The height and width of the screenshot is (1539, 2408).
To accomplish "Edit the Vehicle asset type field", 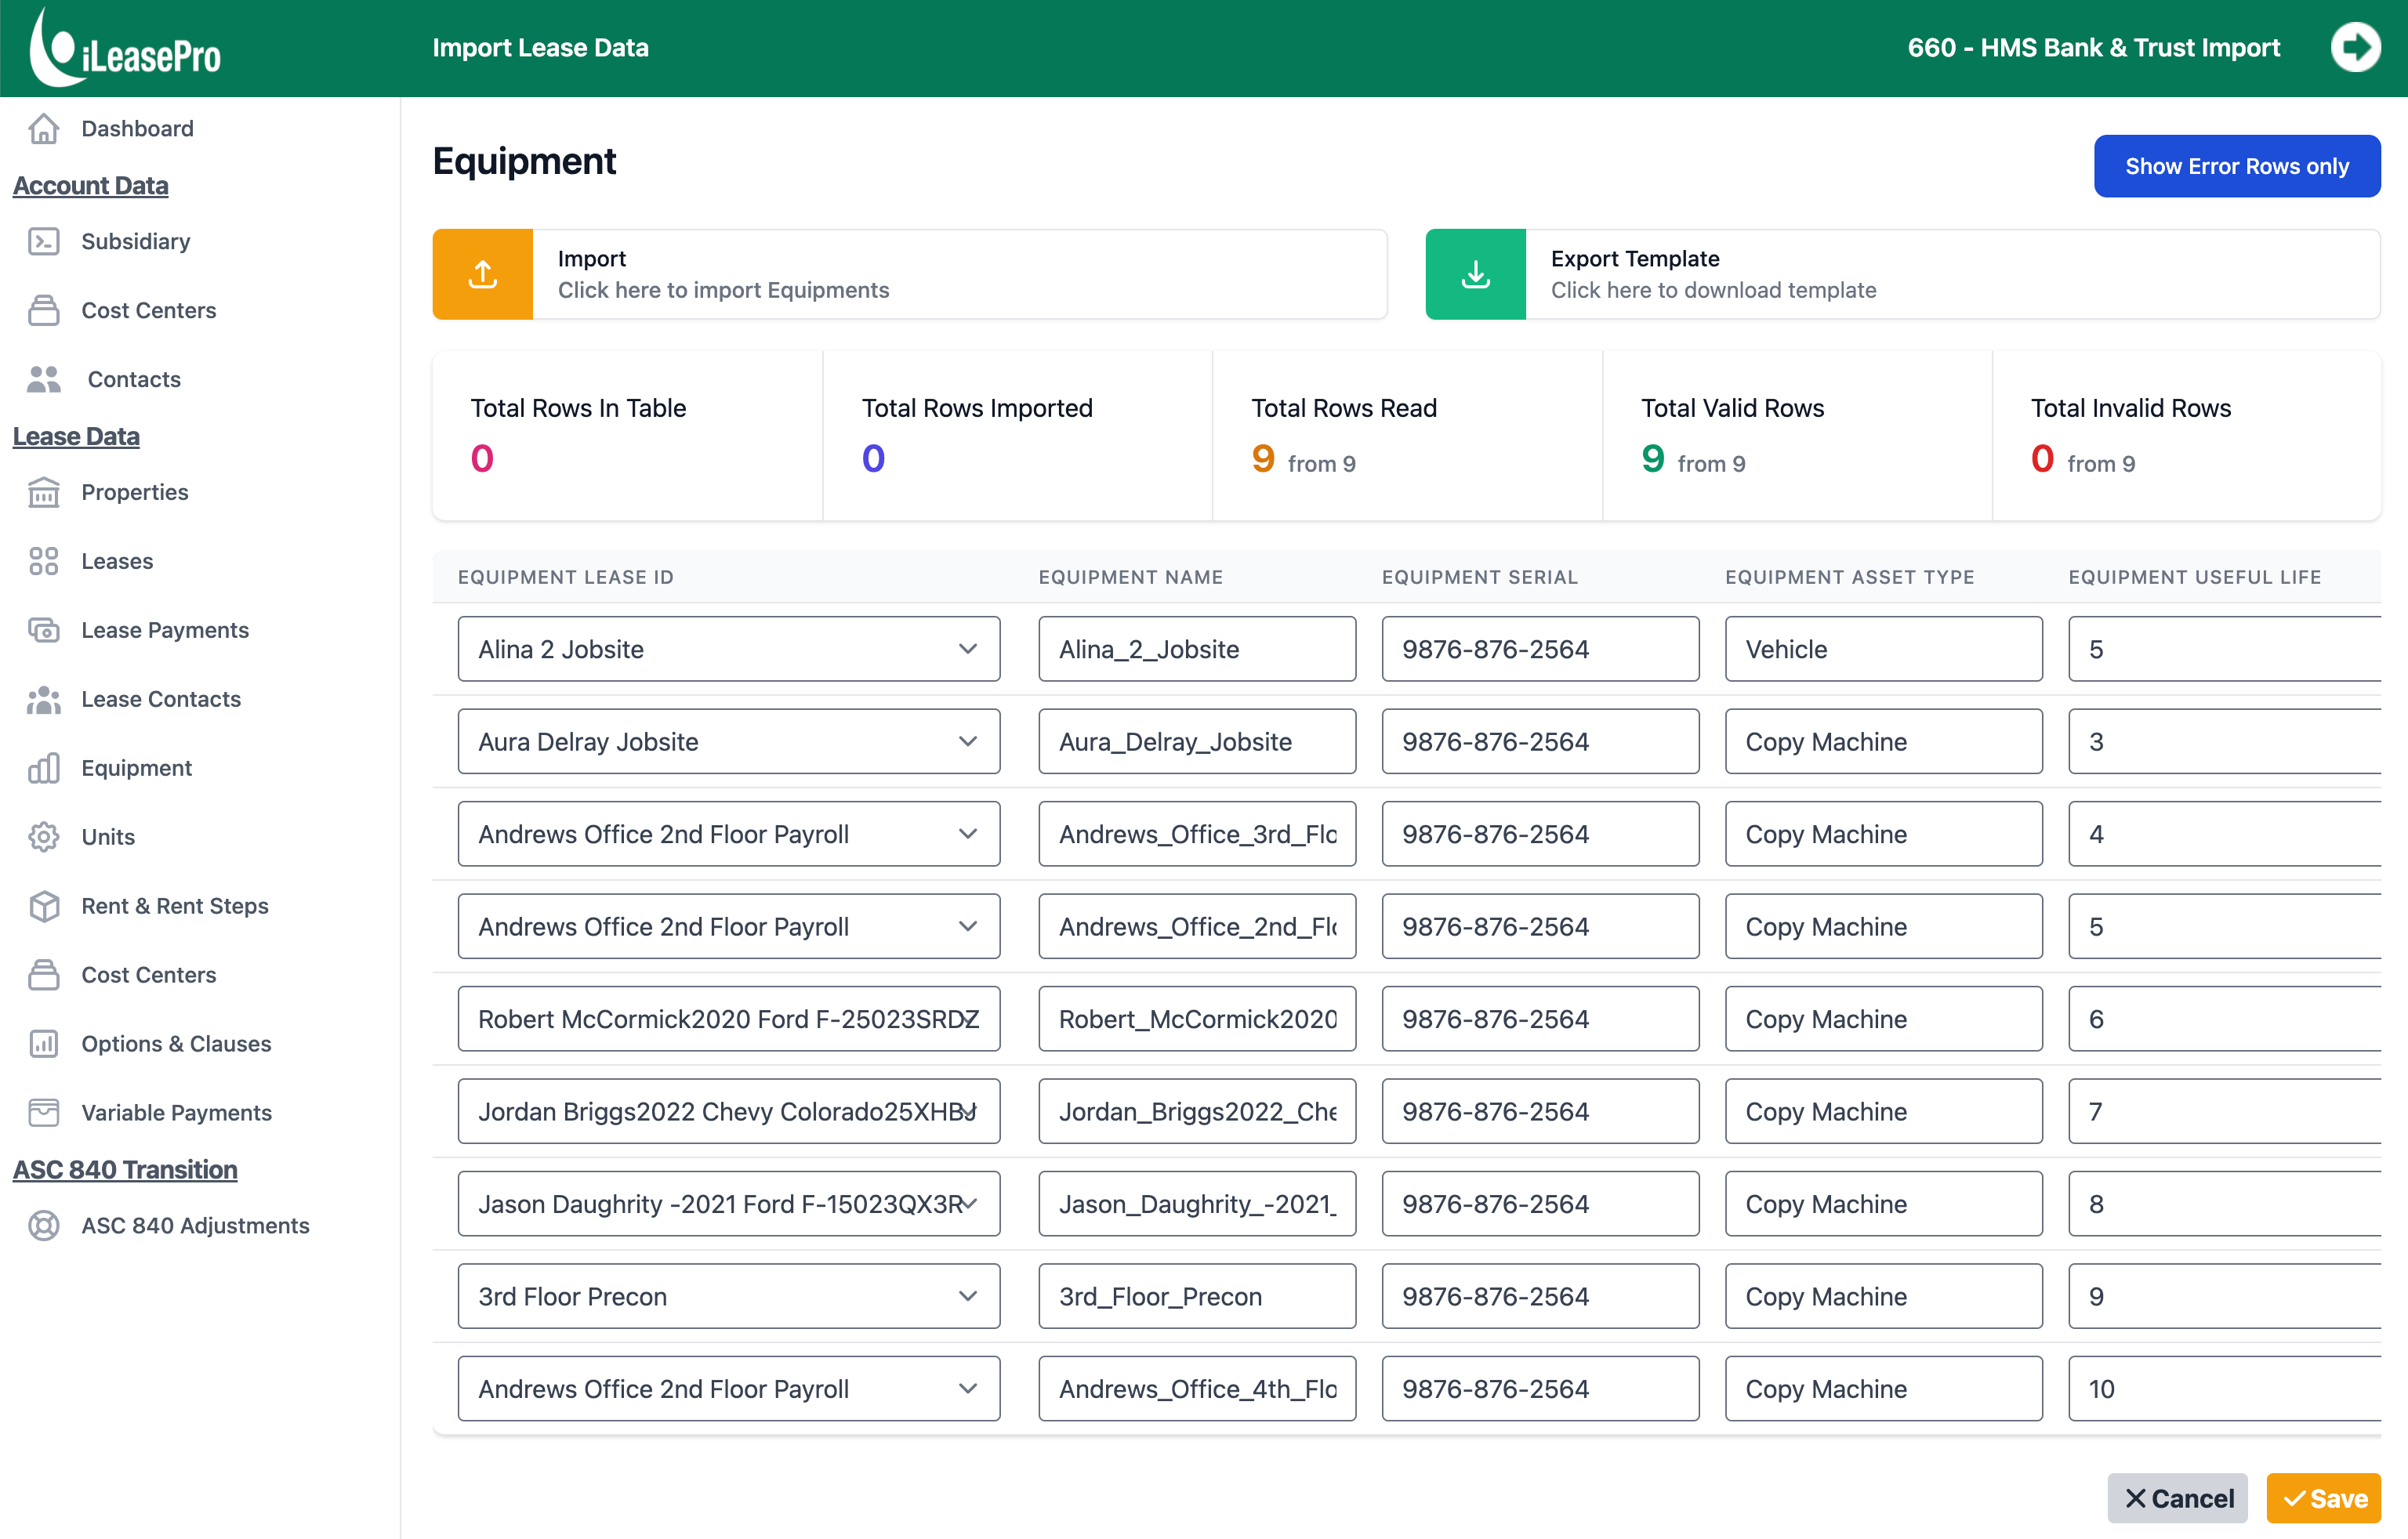I will tap(1884, 649).
